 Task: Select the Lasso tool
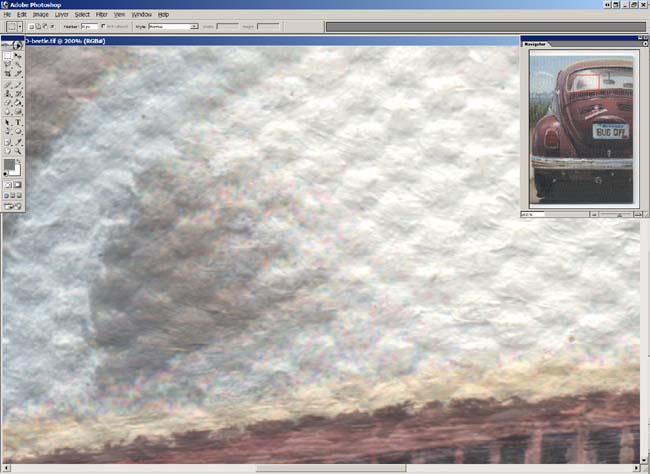click(7, 65)
